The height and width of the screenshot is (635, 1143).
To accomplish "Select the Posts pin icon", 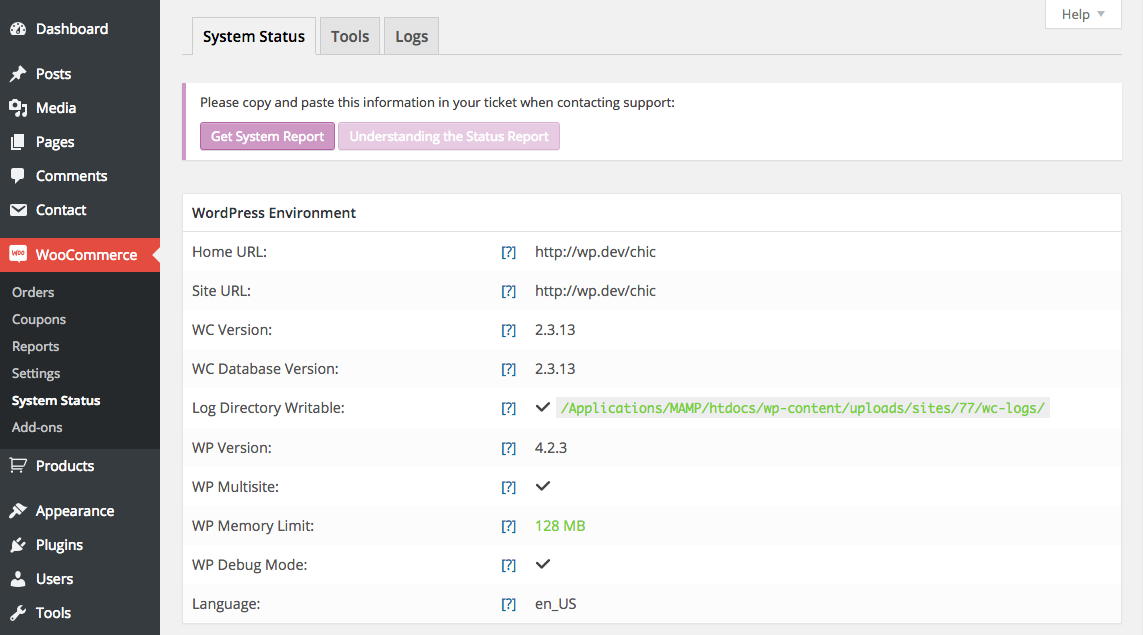I will point(18,73).
